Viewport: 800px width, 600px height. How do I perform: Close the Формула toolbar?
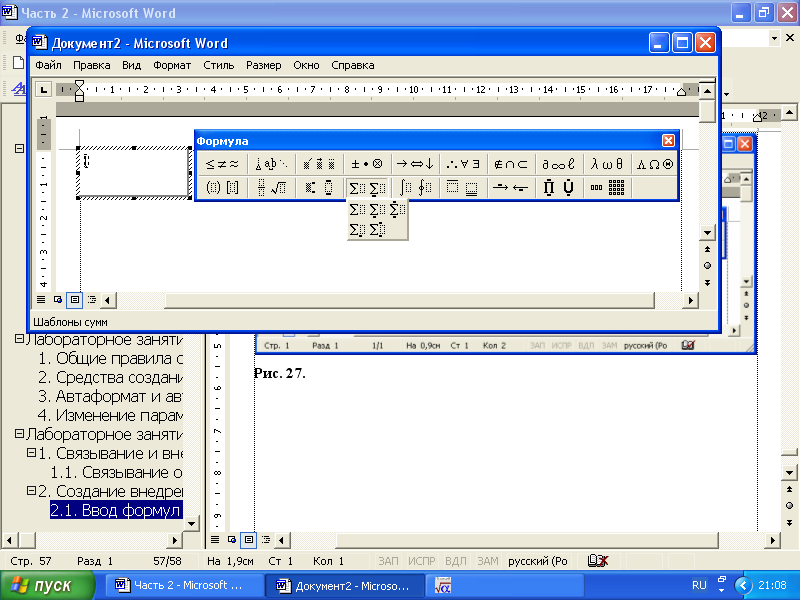[x=668, y=141]
